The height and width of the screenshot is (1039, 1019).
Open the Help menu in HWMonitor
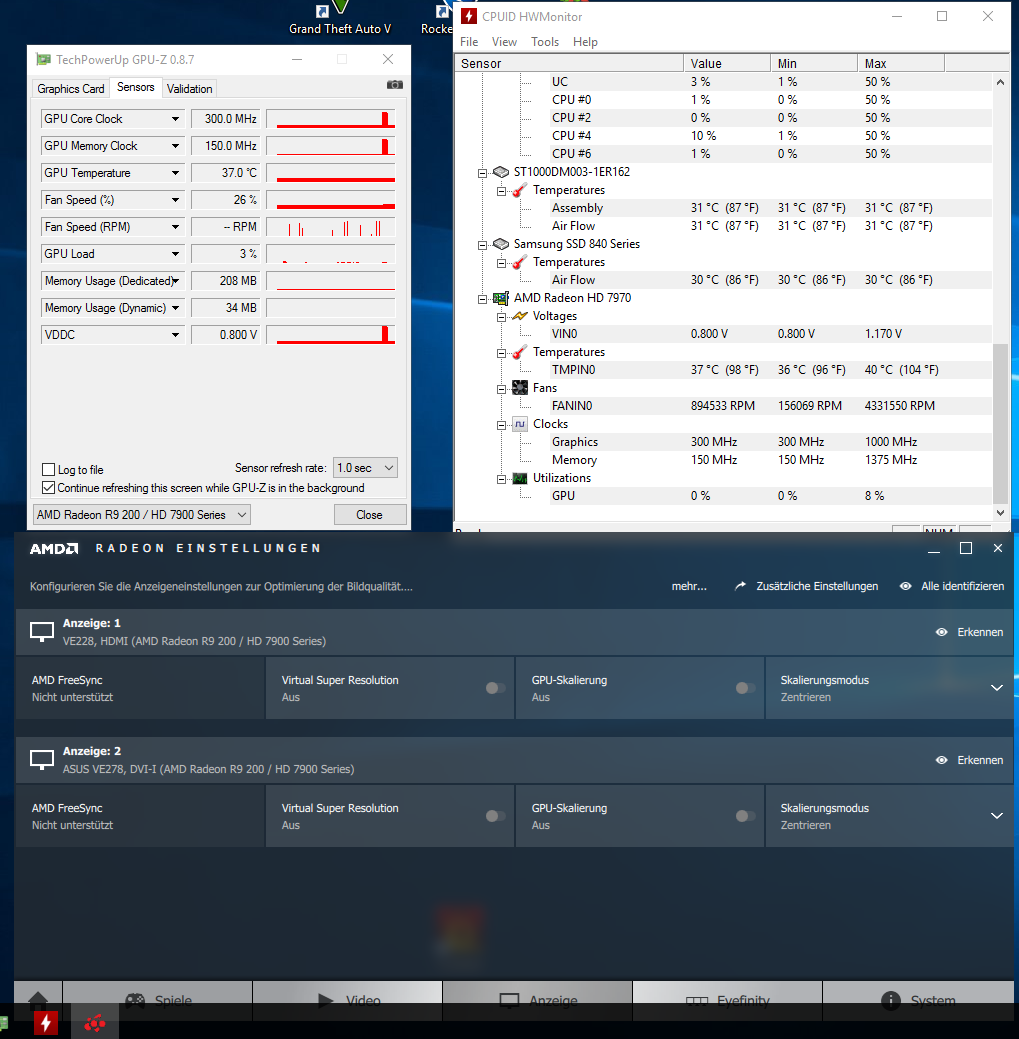(585, 42)
